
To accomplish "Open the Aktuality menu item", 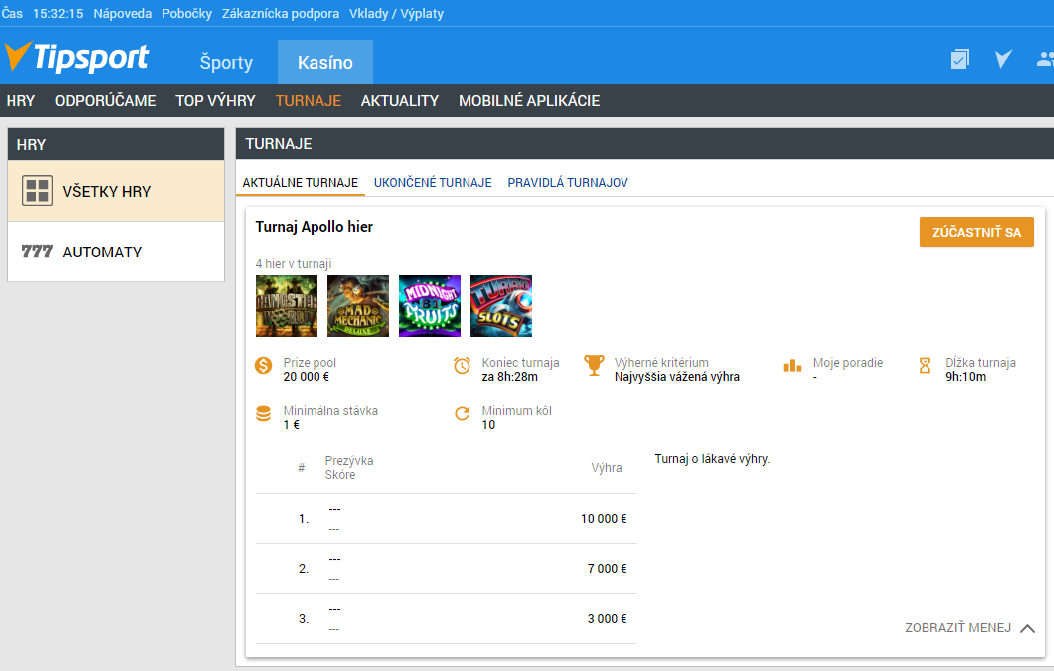I will pos(400,101).
